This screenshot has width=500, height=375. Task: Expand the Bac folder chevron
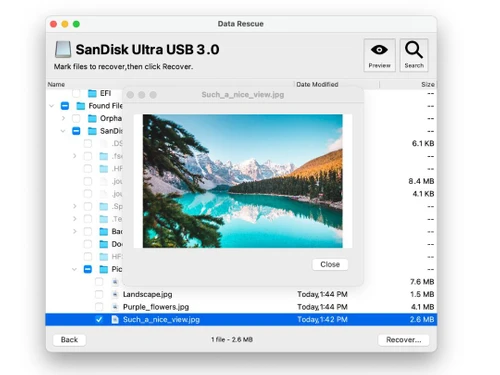click(75, 231)
